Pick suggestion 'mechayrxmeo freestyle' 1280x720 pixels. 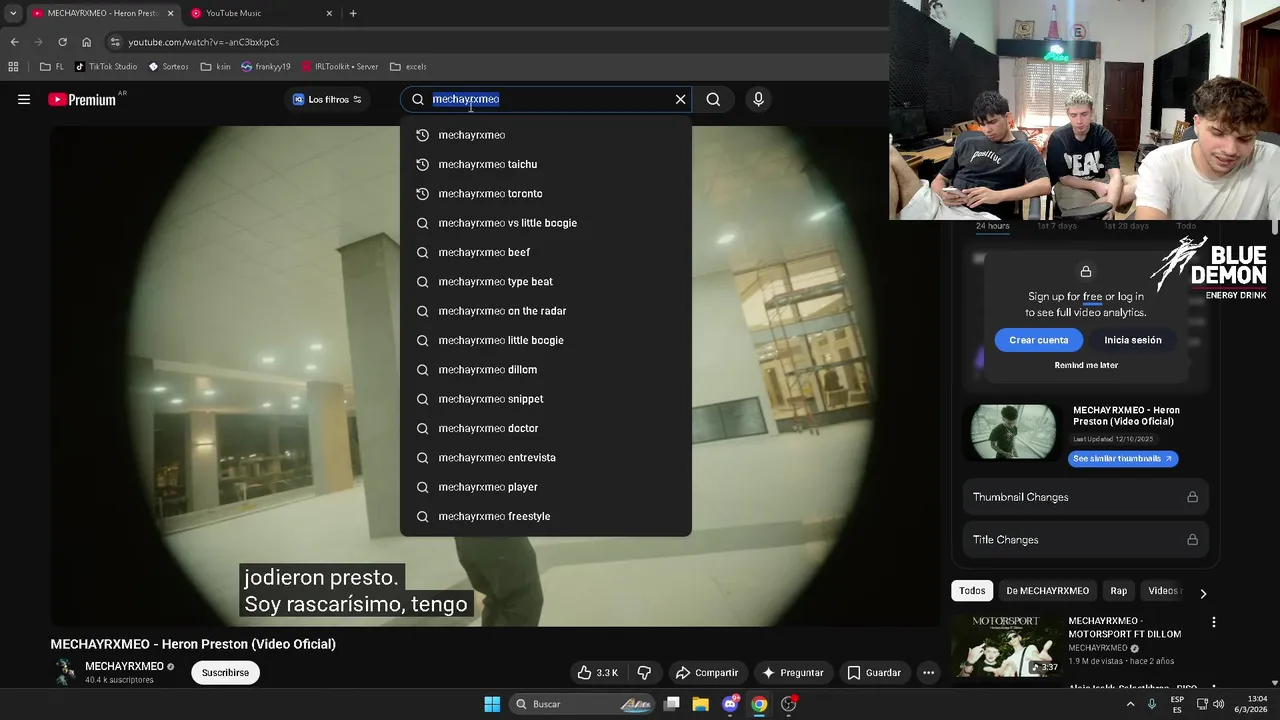545,516
